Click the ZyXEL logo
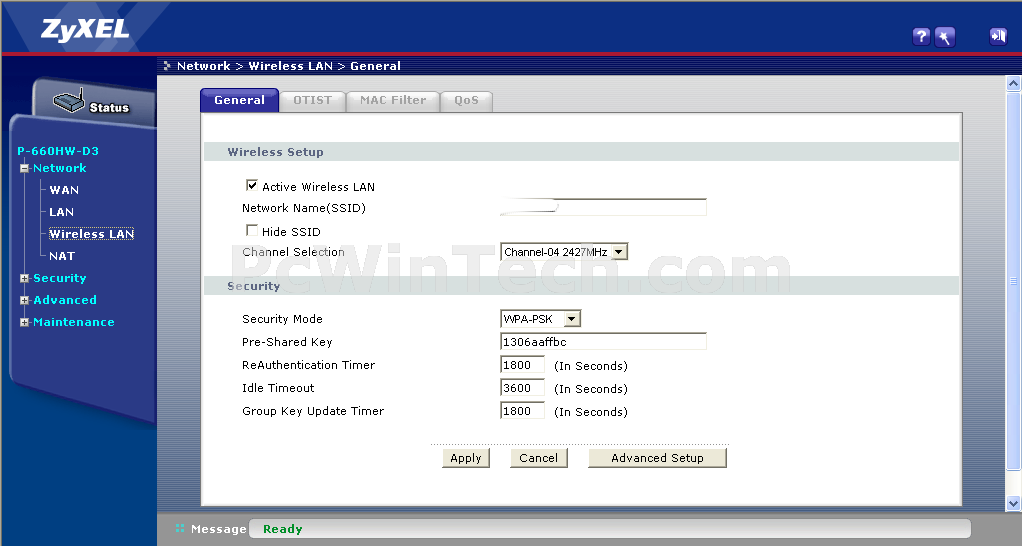This screenshot has width=1022, height=546. tap(85, 30)
